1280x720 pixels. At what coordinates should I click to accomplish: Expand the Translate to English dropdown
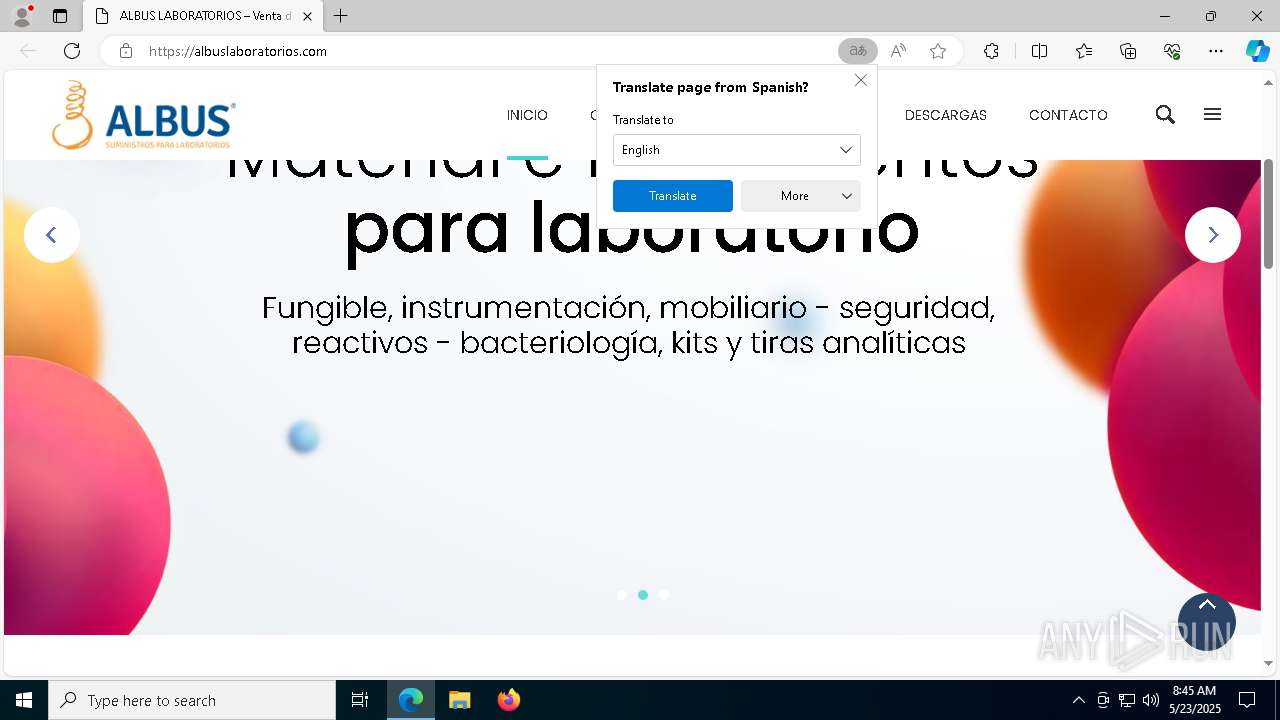pyautogui.click(x=737, y=150)
